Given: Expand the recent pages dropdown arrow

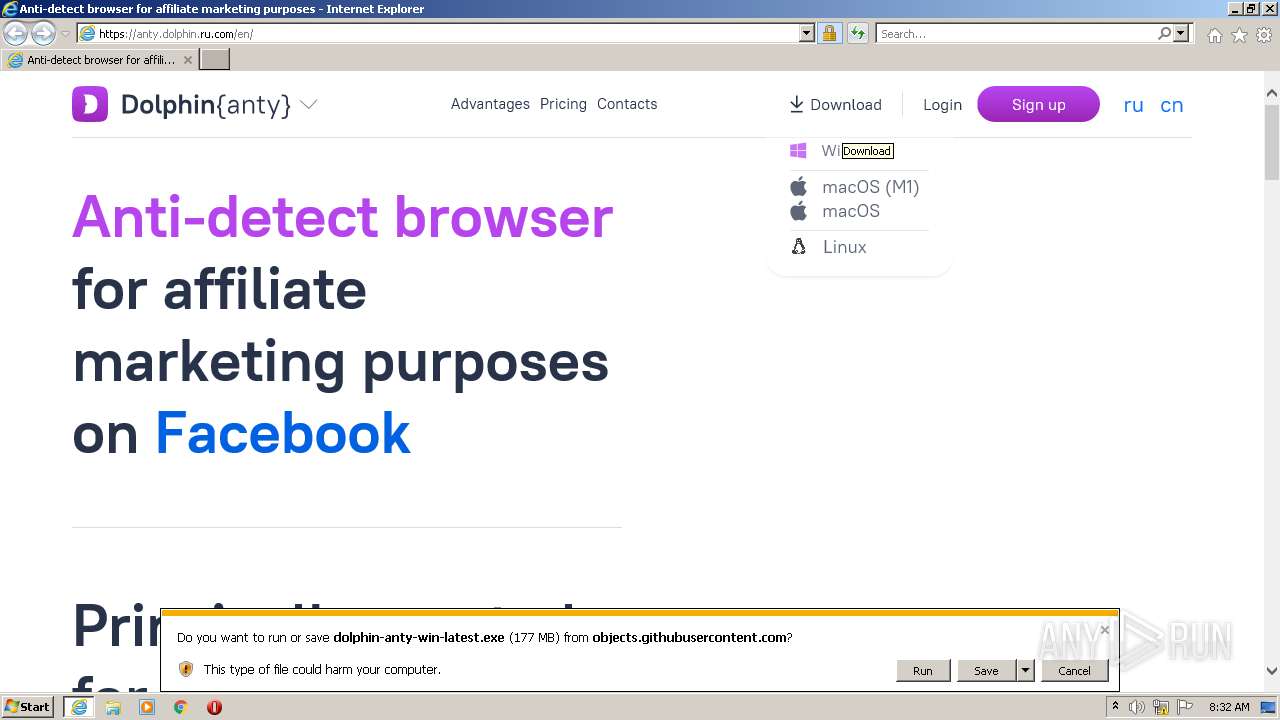Looking at the screenshot, I should (x=65, y=34).
